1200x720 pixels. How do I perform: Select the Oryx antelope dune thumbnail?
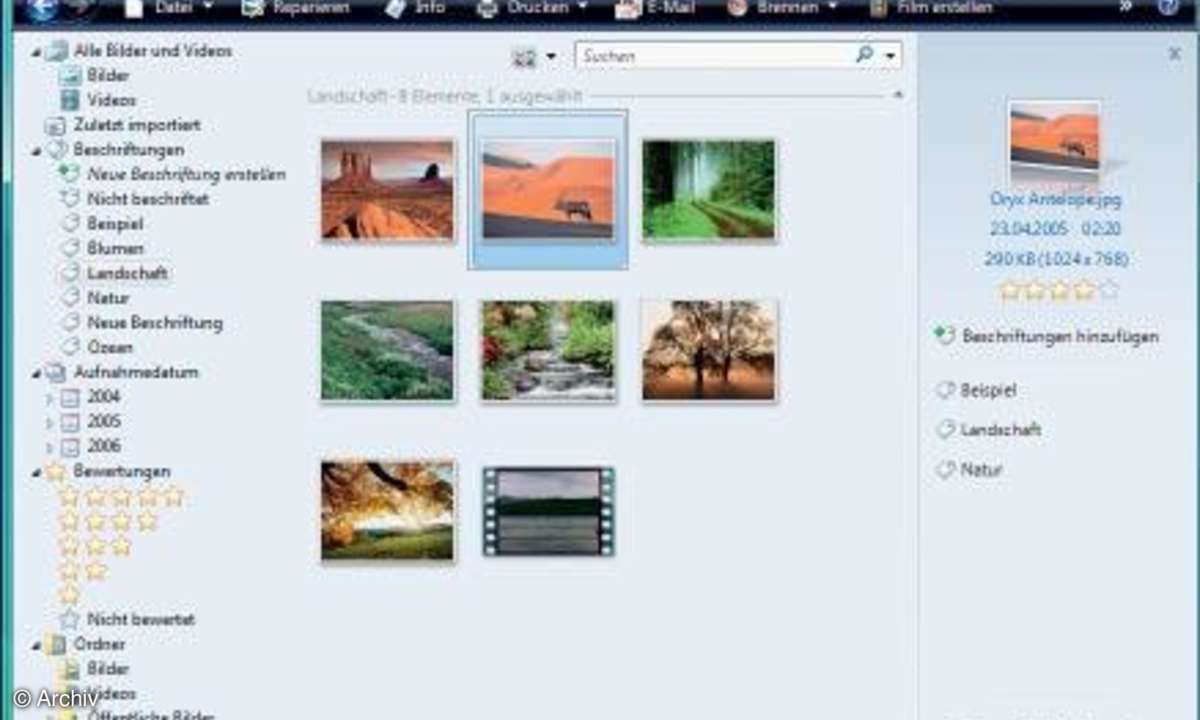pos(548,190)
